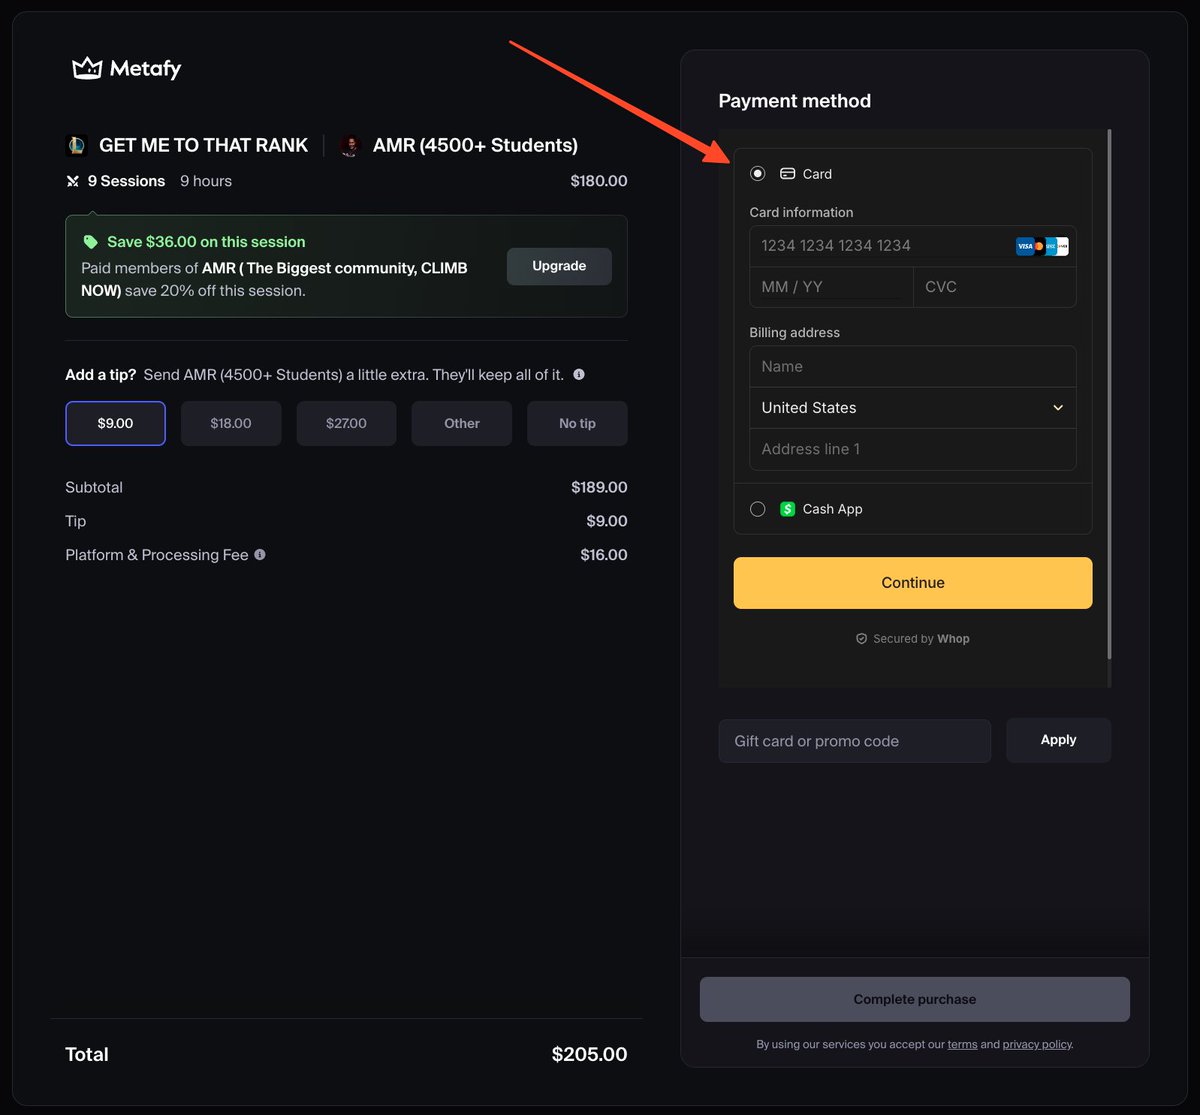The width and height of the screenshot is (1200, 1115).
Task: Open the terms link
Action: [962, 1044]
